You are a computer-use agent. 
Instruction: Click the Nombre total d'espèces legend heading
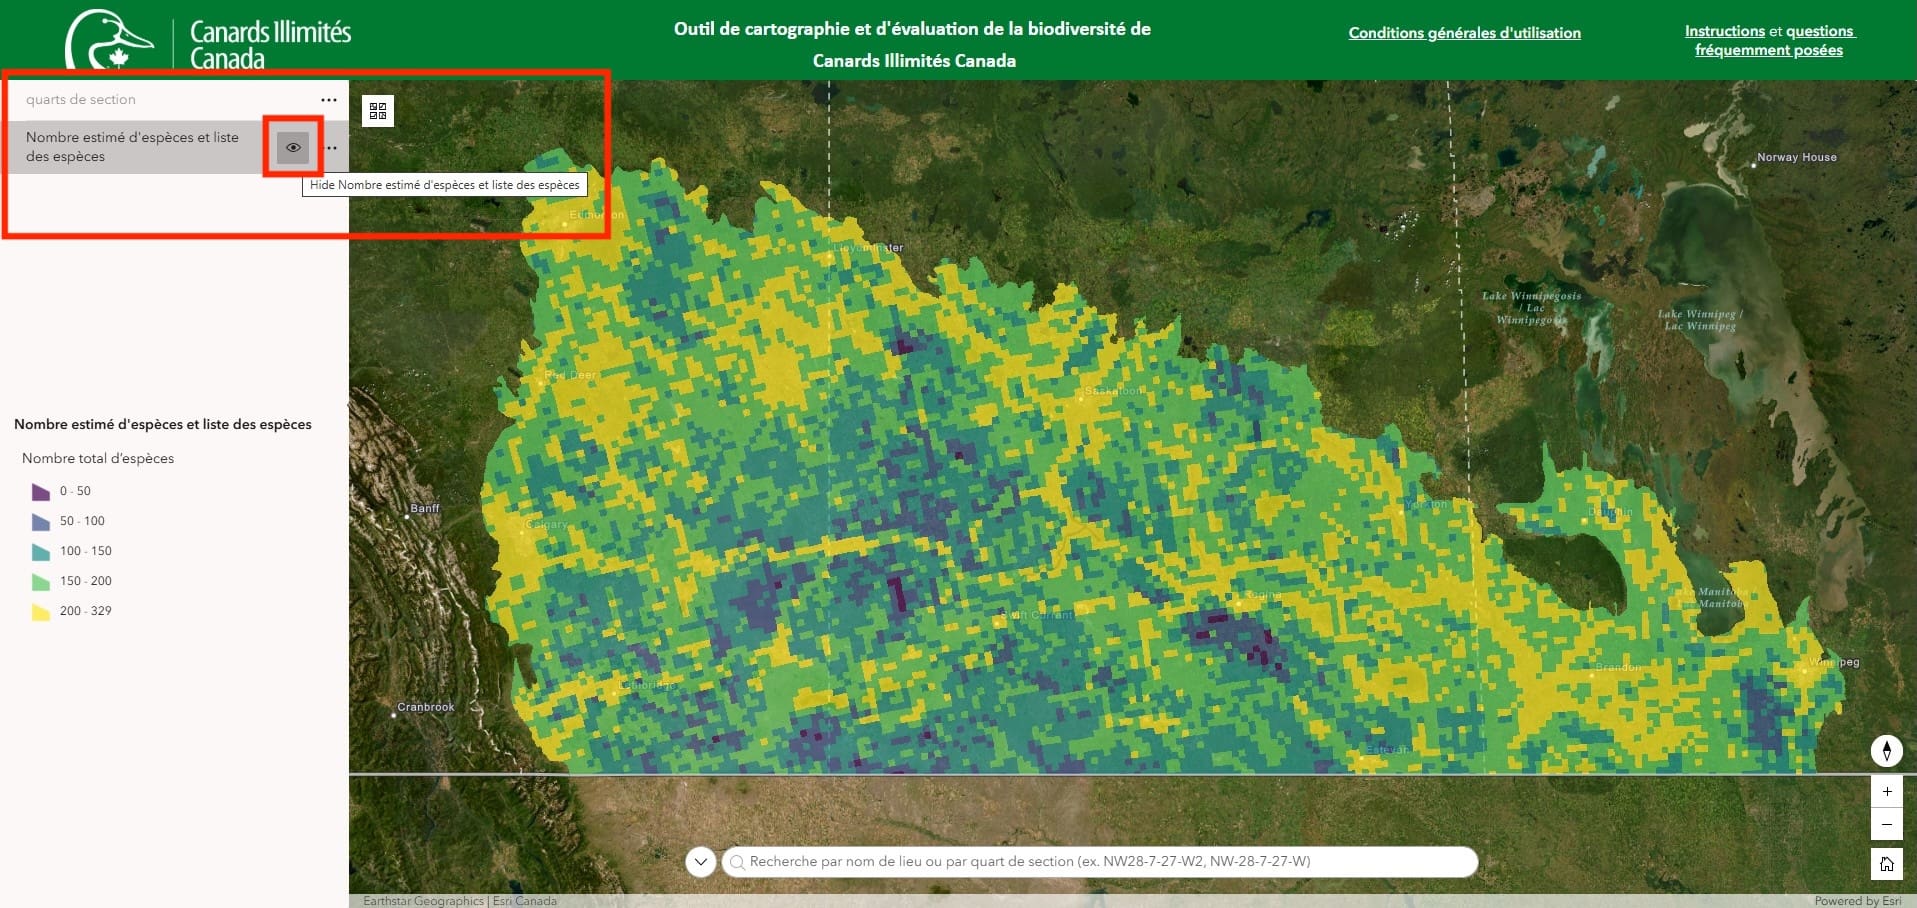[x=98, y=458]
